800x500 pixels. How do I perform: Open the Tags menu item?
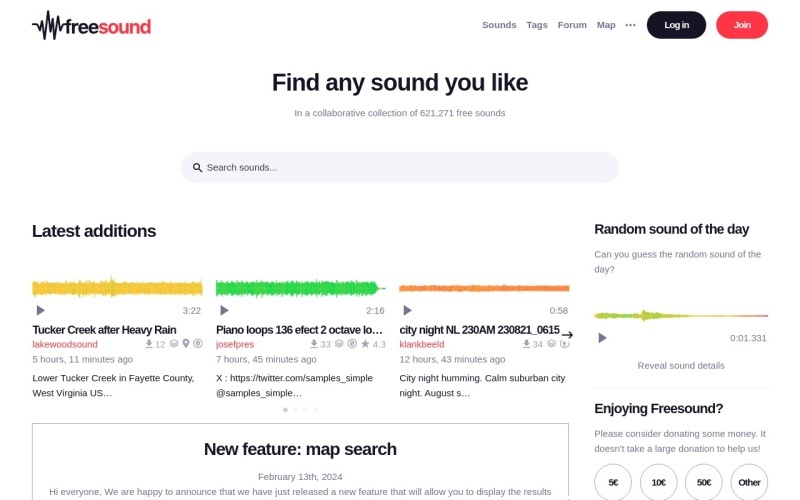(537, 25)
